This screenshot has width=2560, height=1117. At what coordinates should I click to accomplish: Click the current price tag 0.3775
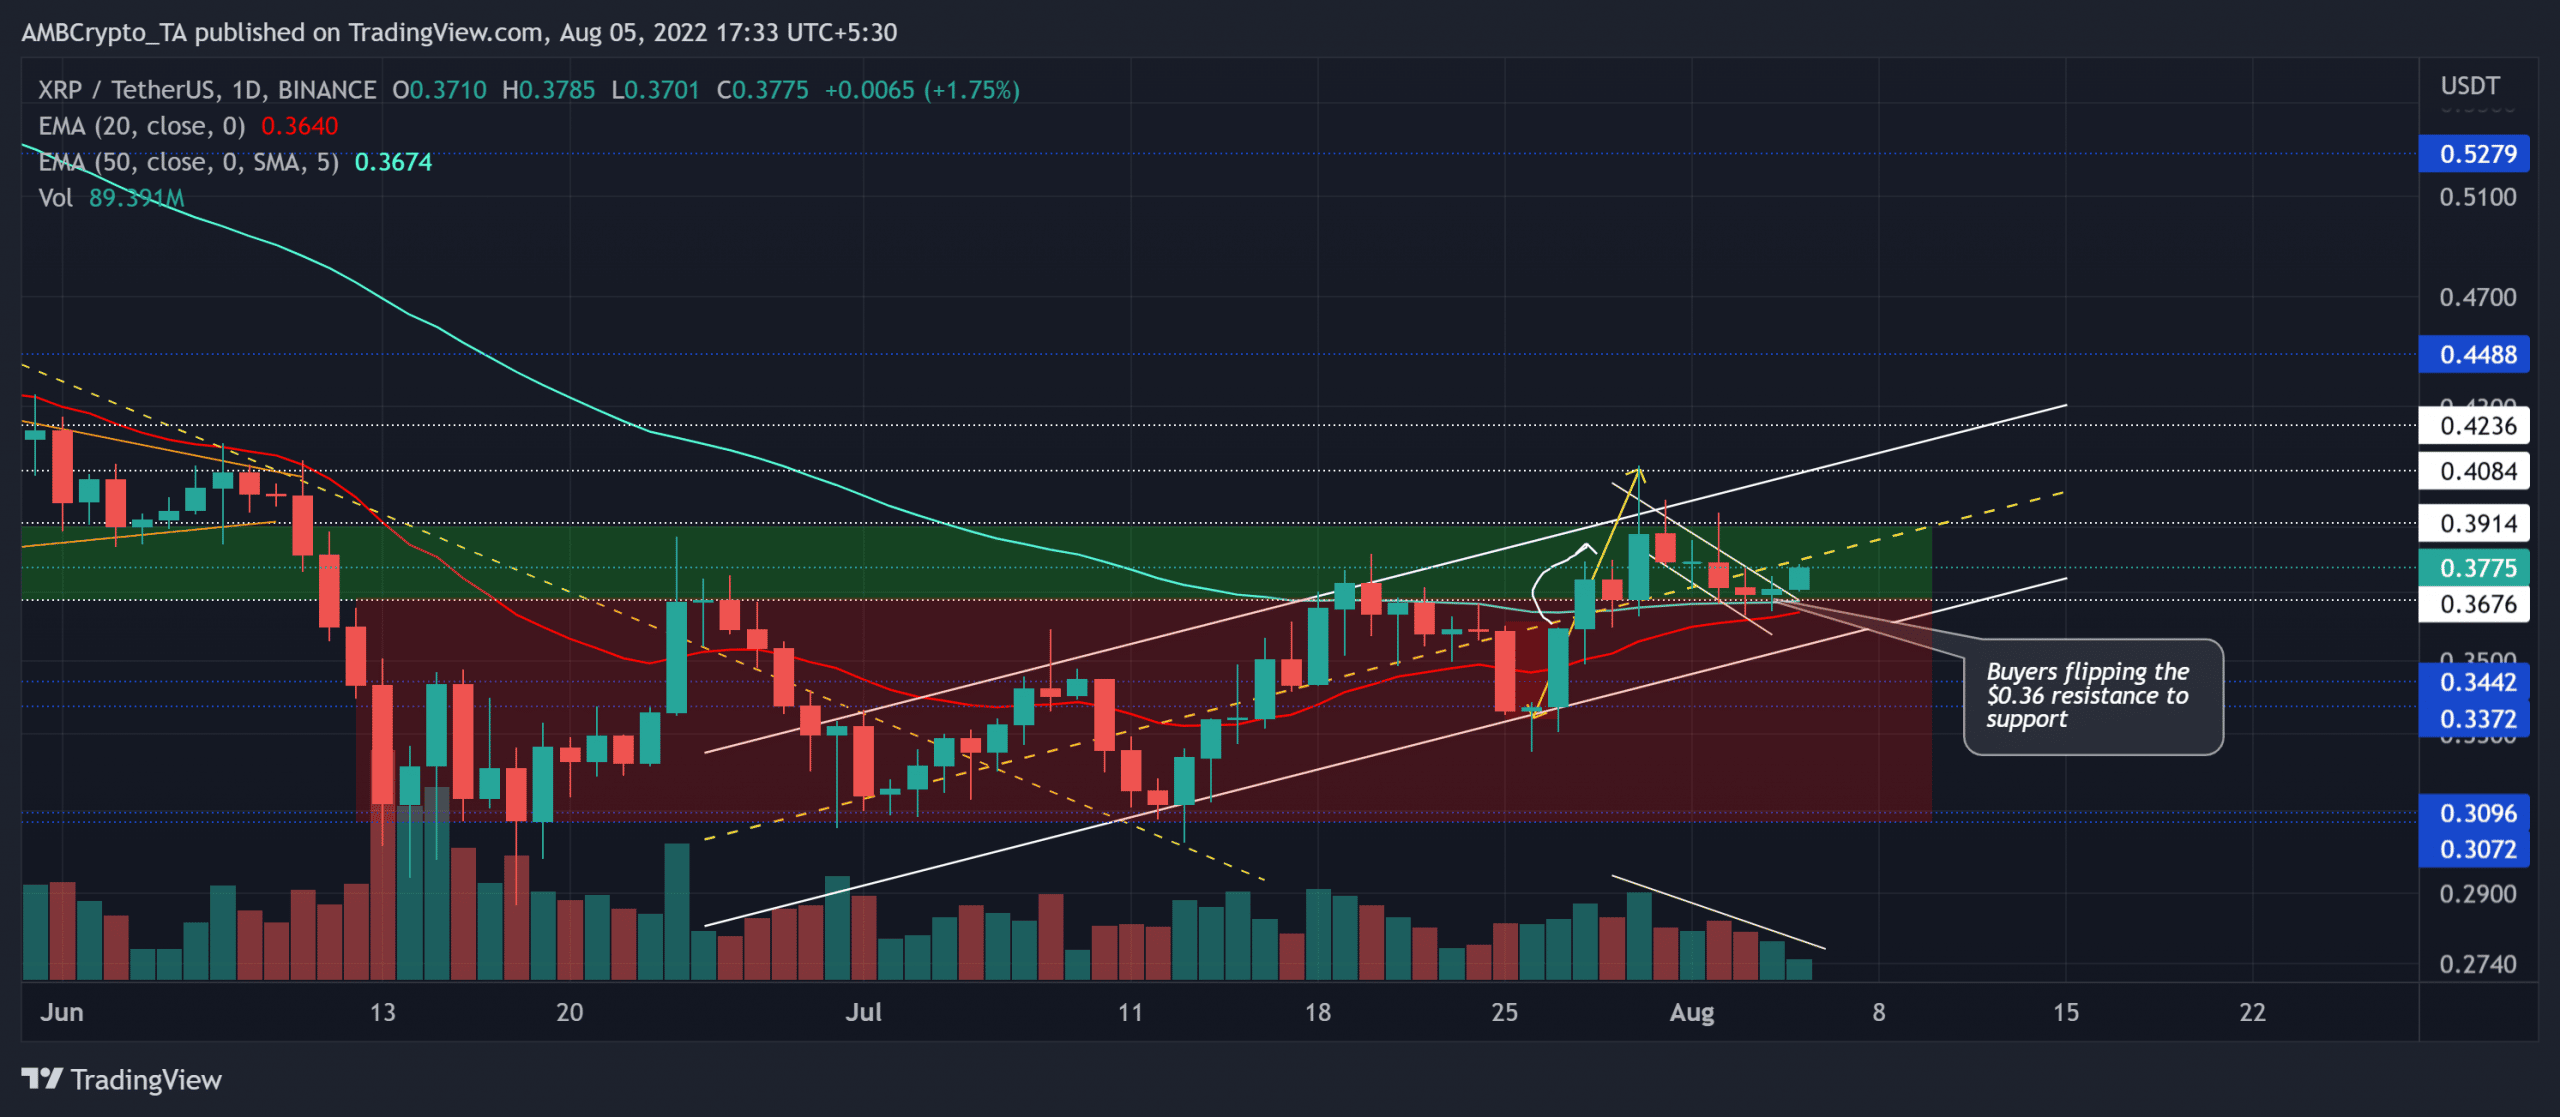pos(2474,568)
